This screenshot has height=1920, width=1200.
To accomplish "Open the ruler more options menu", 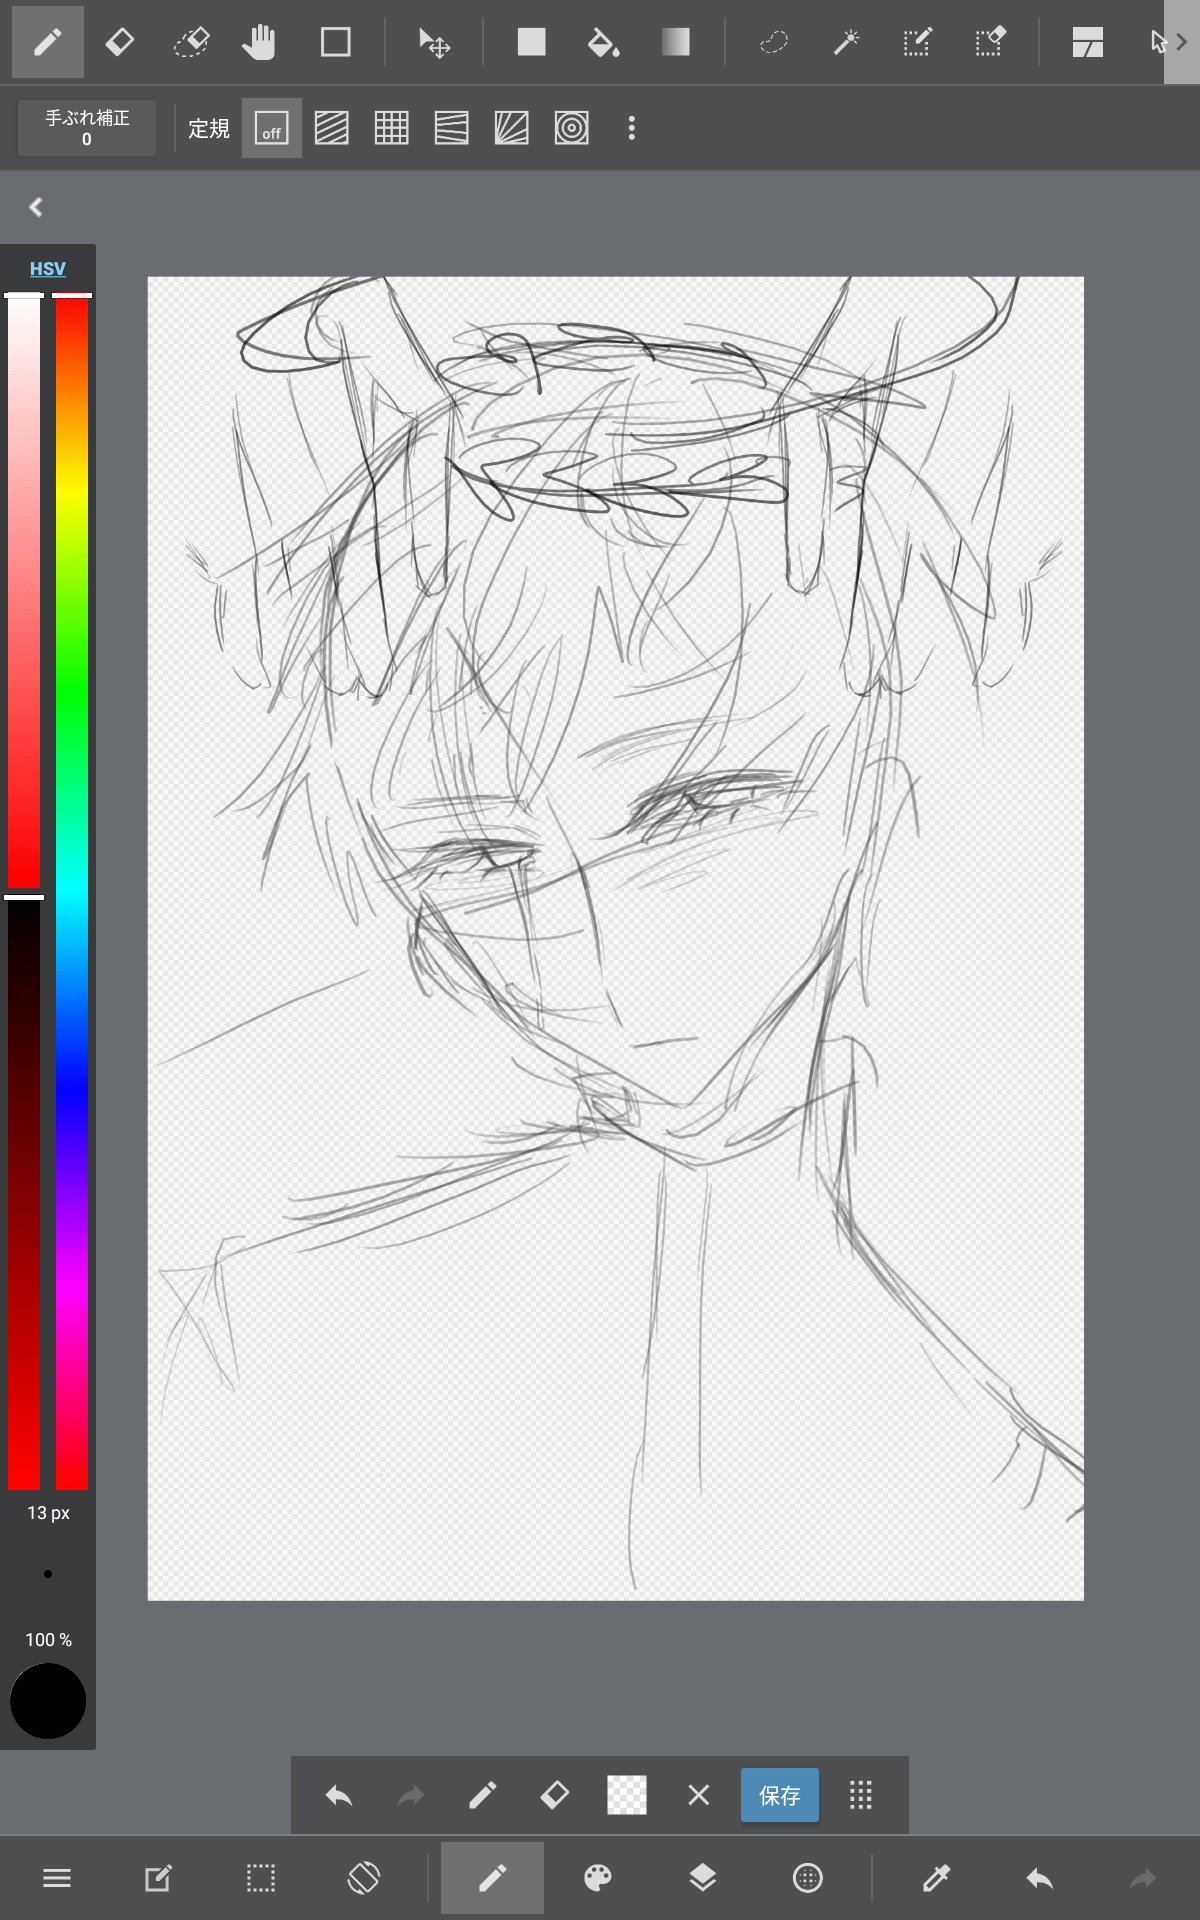I will click(631, 128).
